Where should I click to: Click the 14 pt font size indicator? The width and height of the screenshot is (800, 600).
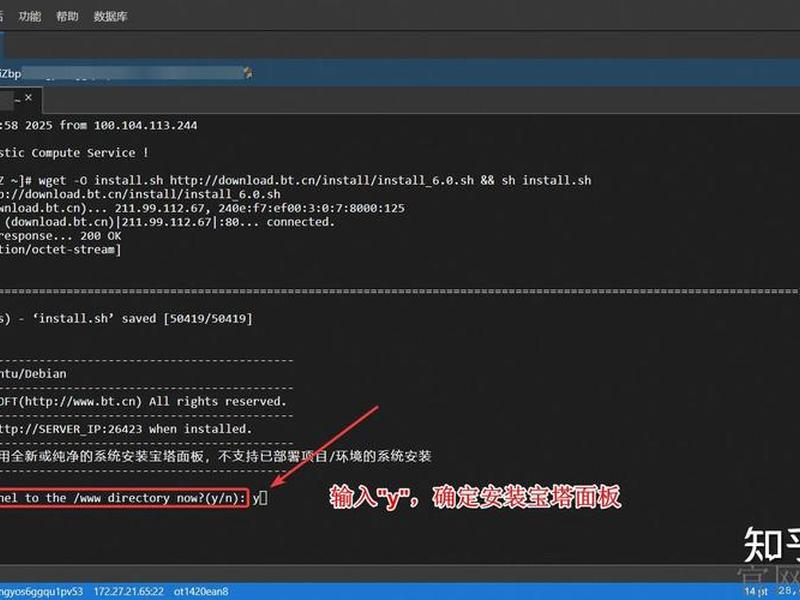(x=757, y=592)
